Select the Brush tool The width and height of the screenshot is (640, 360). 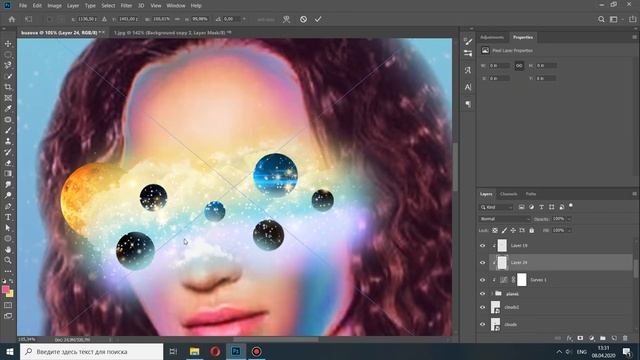(x=8, y=130)
